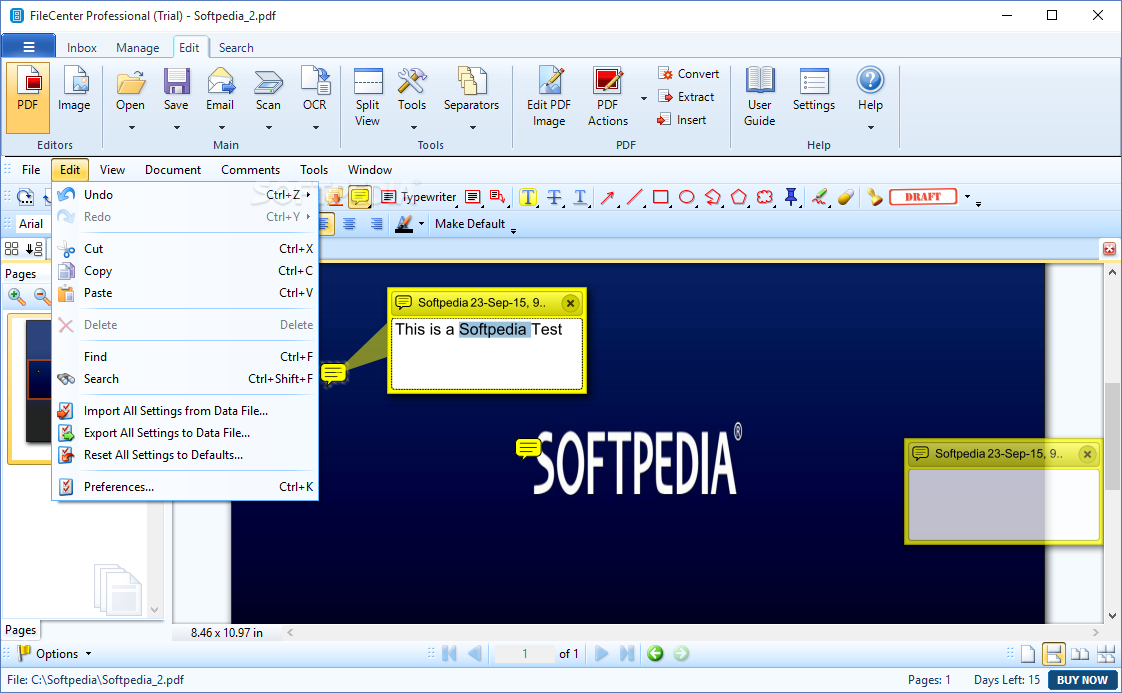
Task: Expand the Tools dropdown in ribbon
Action: point(413,127)
